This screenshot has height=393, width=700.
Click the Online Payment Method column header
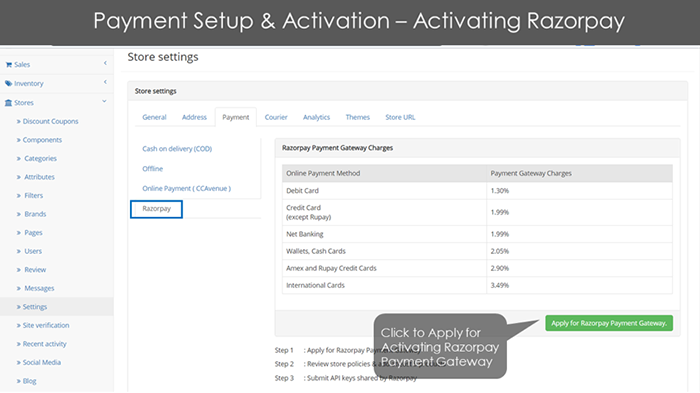pos(323,173)
